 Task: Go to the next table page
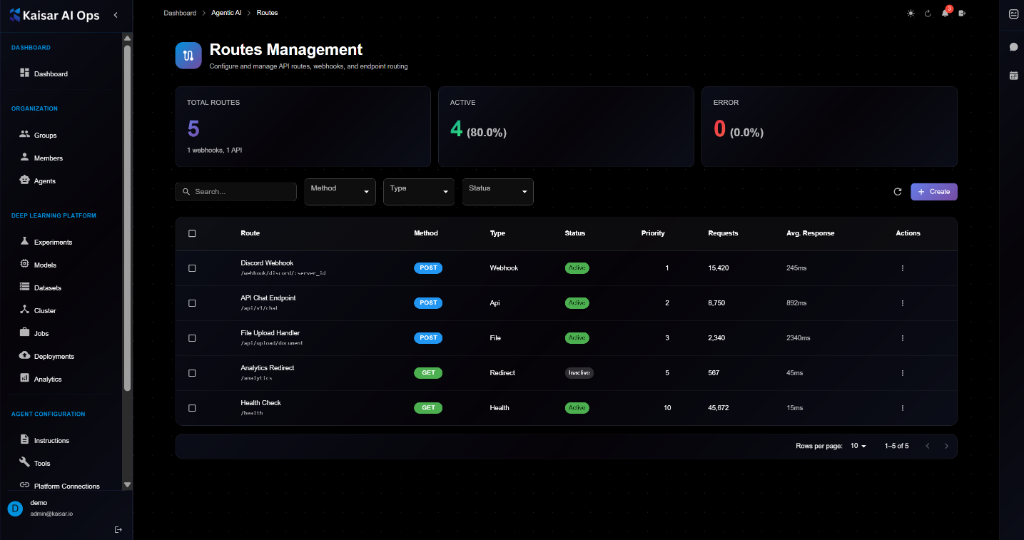(x=946, y=446)
